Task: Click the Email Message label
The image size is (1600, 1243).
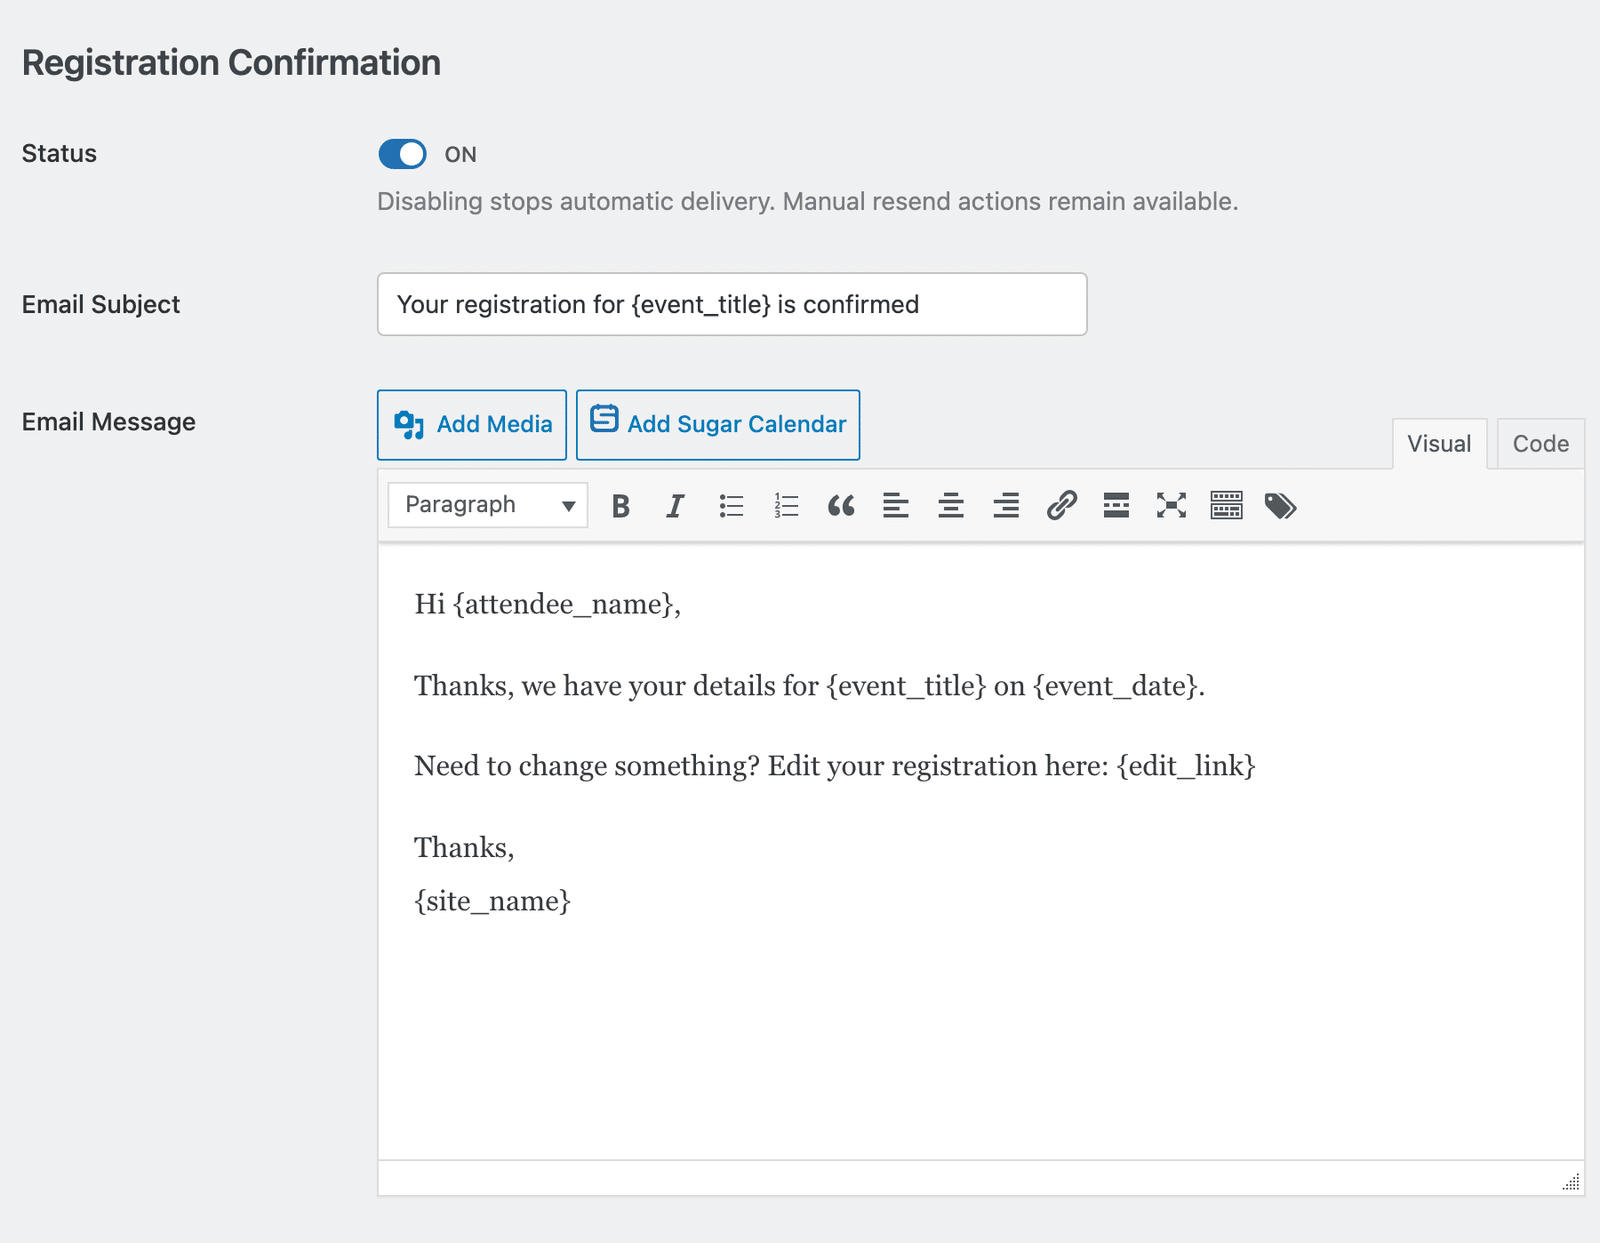Action: click(x=109, y=422)
